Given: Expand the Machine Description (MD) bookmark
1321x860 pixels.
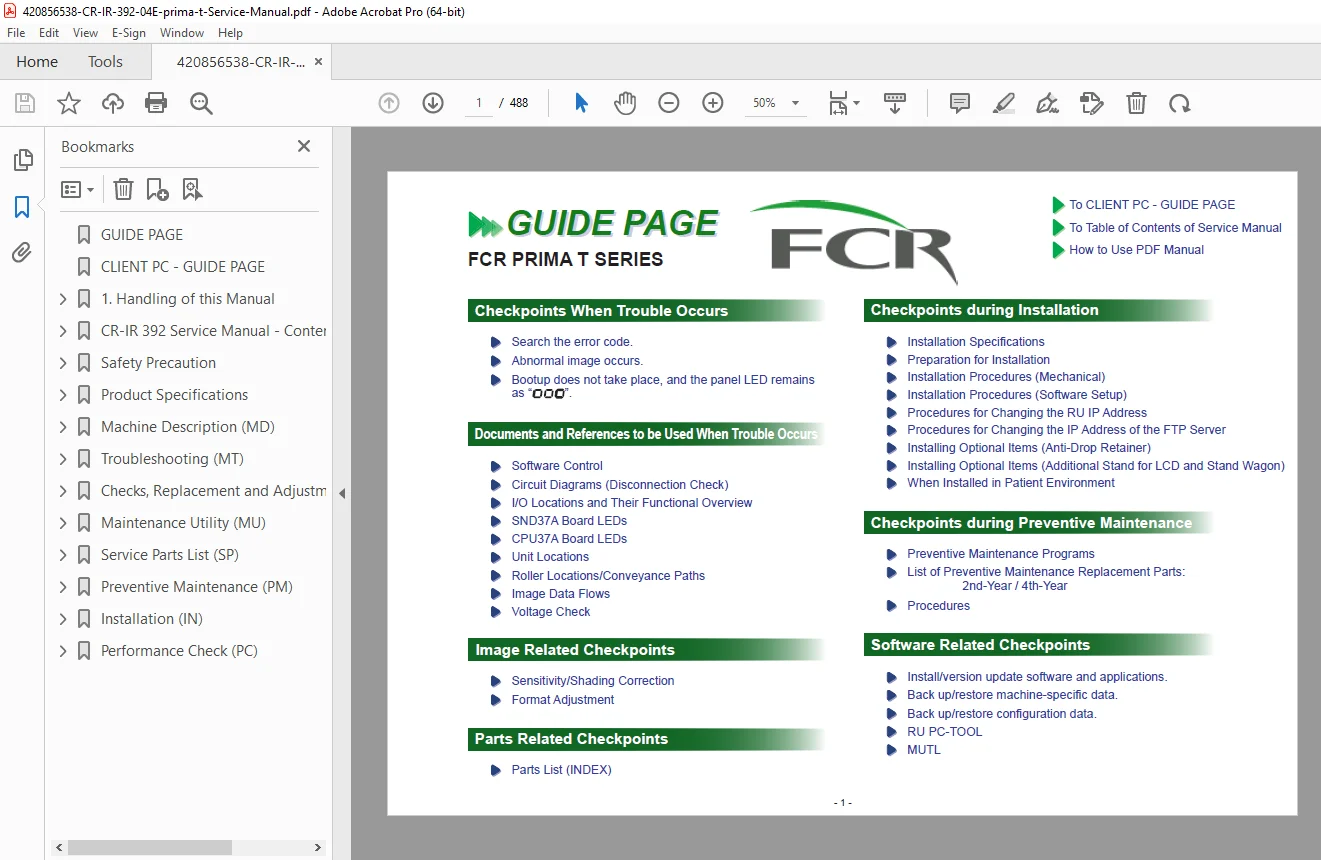Looking at the screenshot, I should 63,427.
